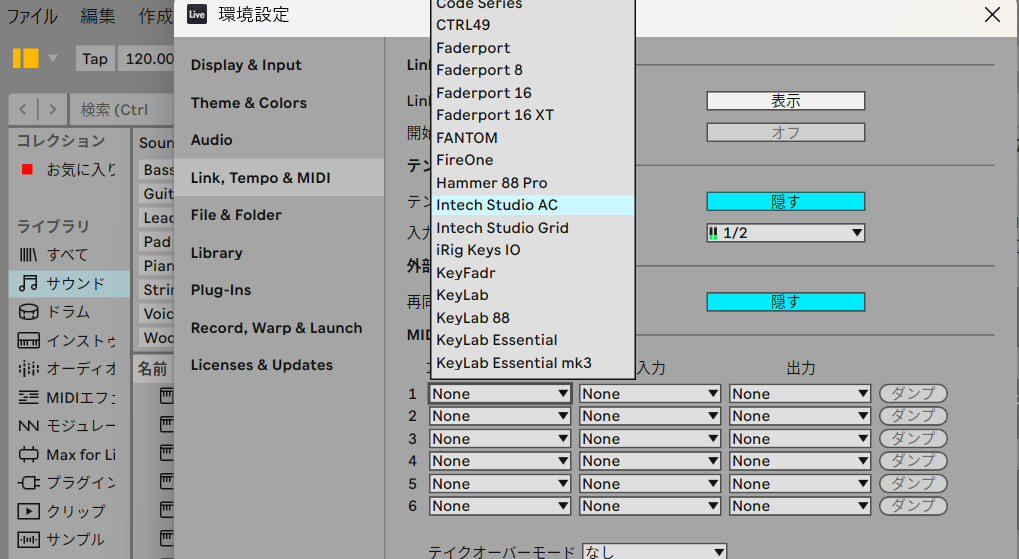Switch to the Audio preferences tab
This screenshot has width=1019, height=559.
[212, 140]
